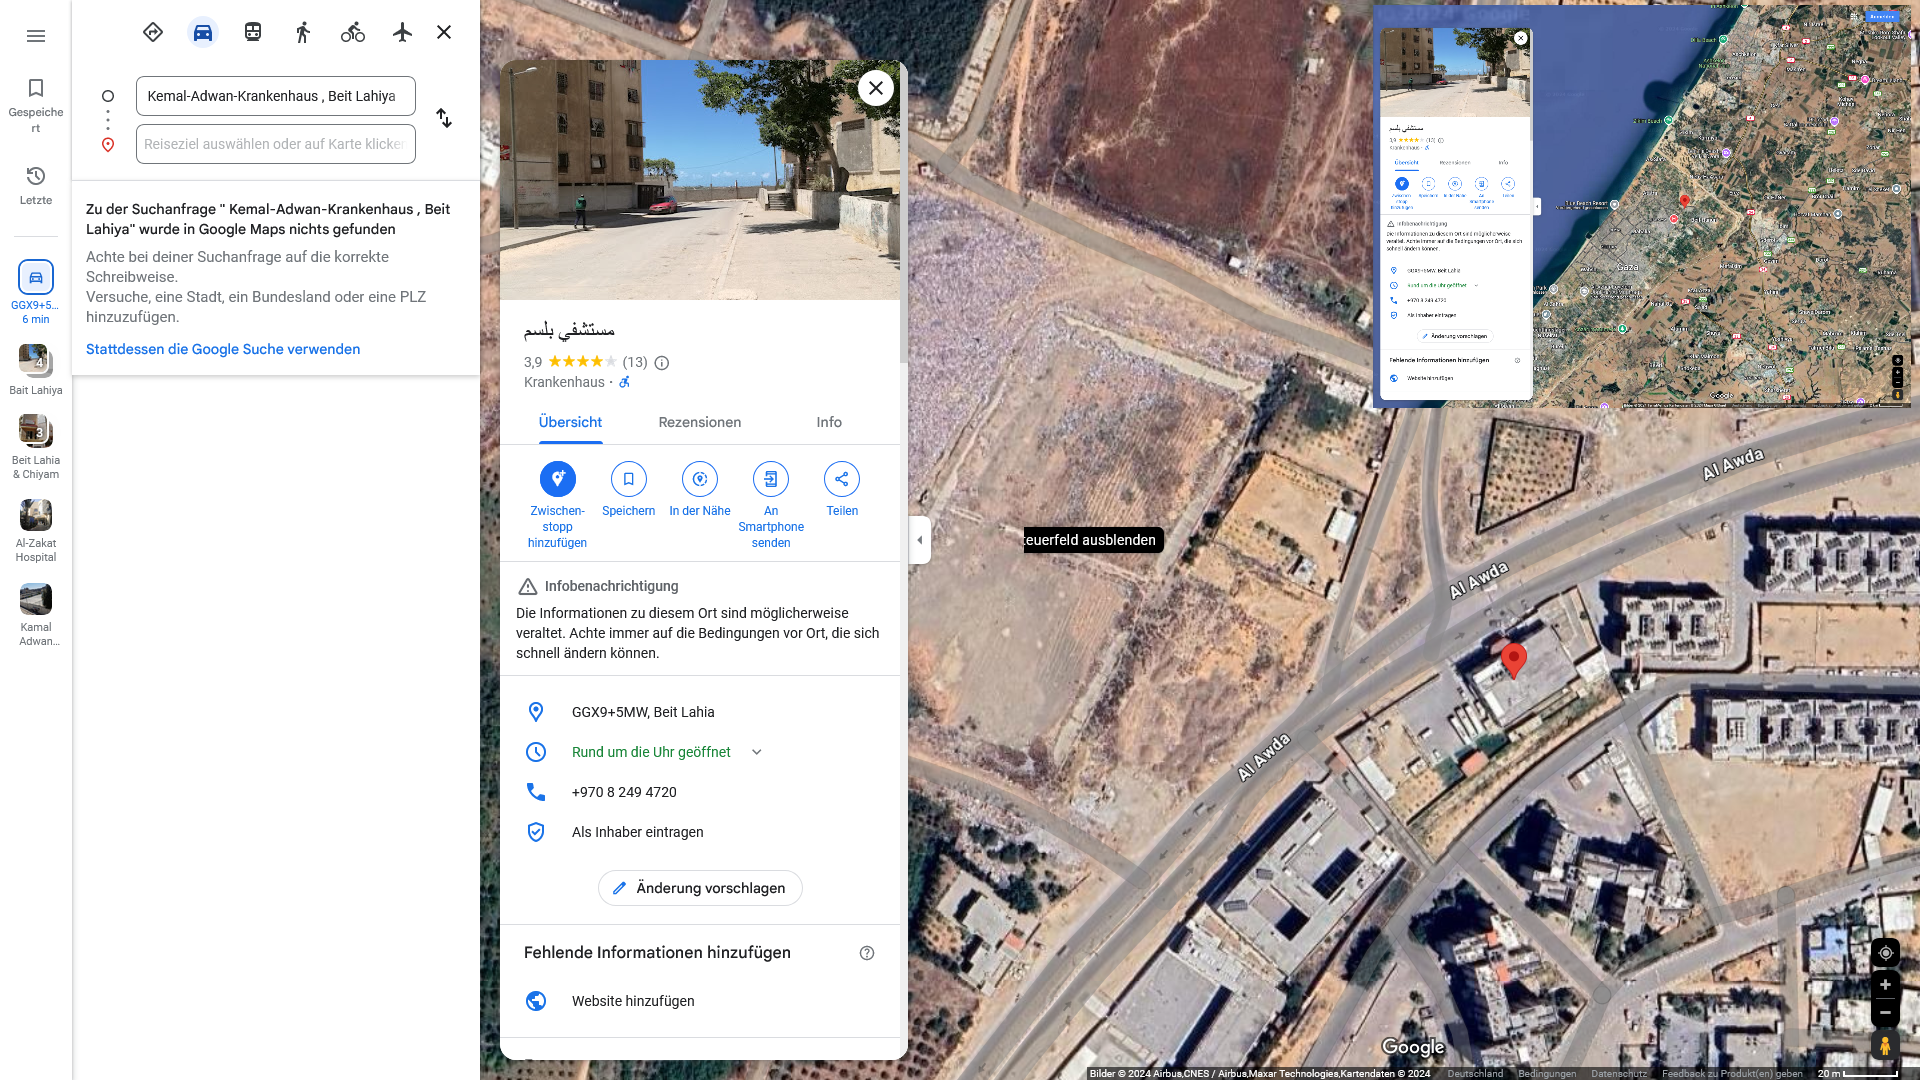Click the destination Reiseziel input field

coord(275,144)
